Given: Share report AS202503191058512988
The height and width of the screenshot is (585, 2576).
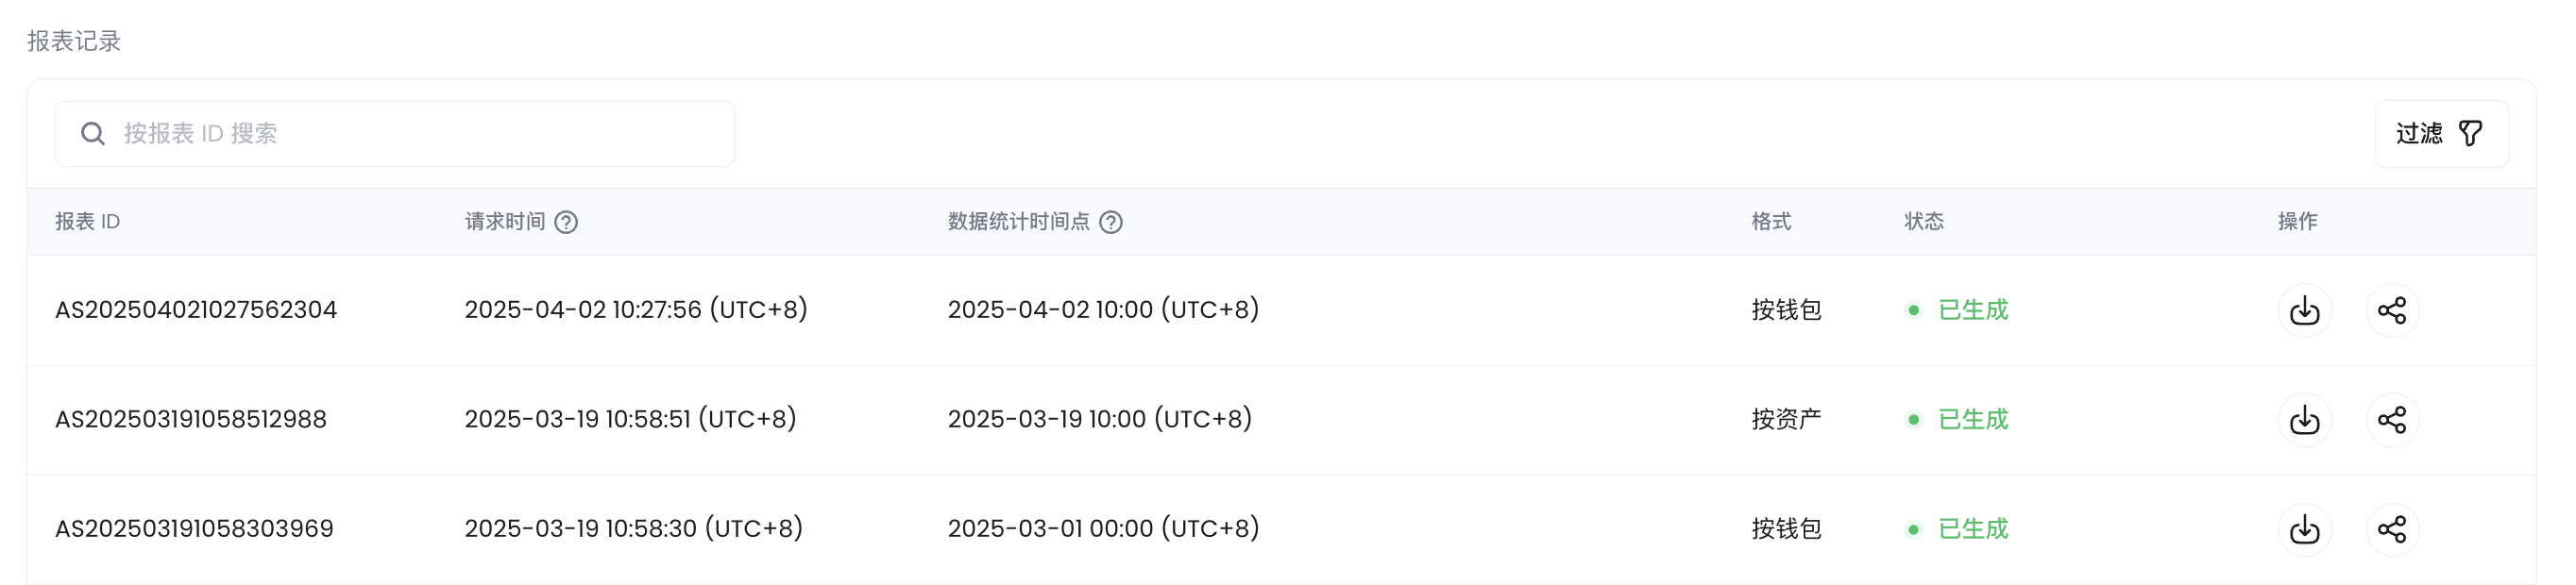Looking at the screenshot, I should 2394,419.
